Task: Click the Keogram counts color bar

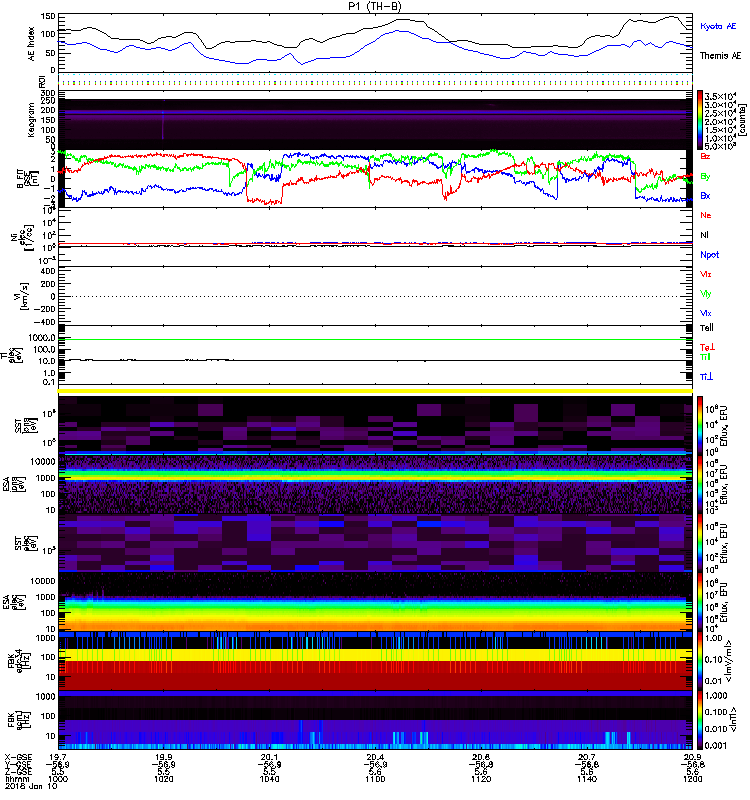Action: pyautogui.click(x=700, y=120)
